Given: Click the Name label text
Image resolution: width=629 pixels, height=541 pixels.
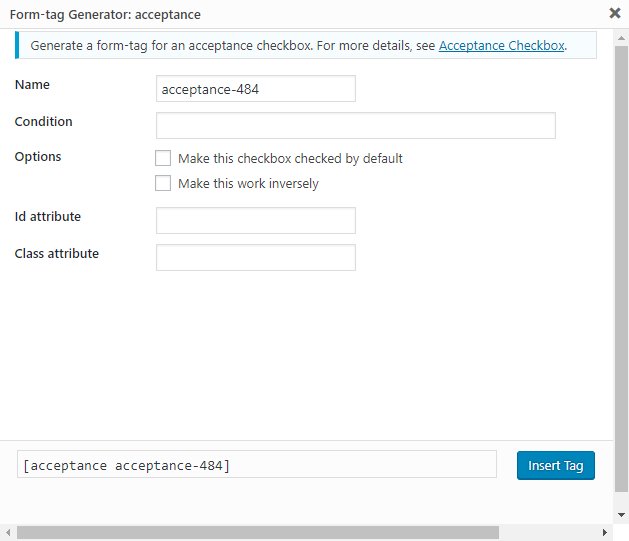Looking at the screenshot, I should tap(32, 85).
